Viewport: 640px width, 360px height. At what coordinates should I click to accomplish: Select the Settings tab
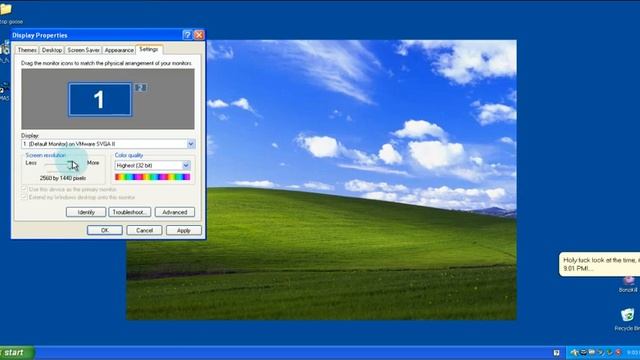[149, 49]
